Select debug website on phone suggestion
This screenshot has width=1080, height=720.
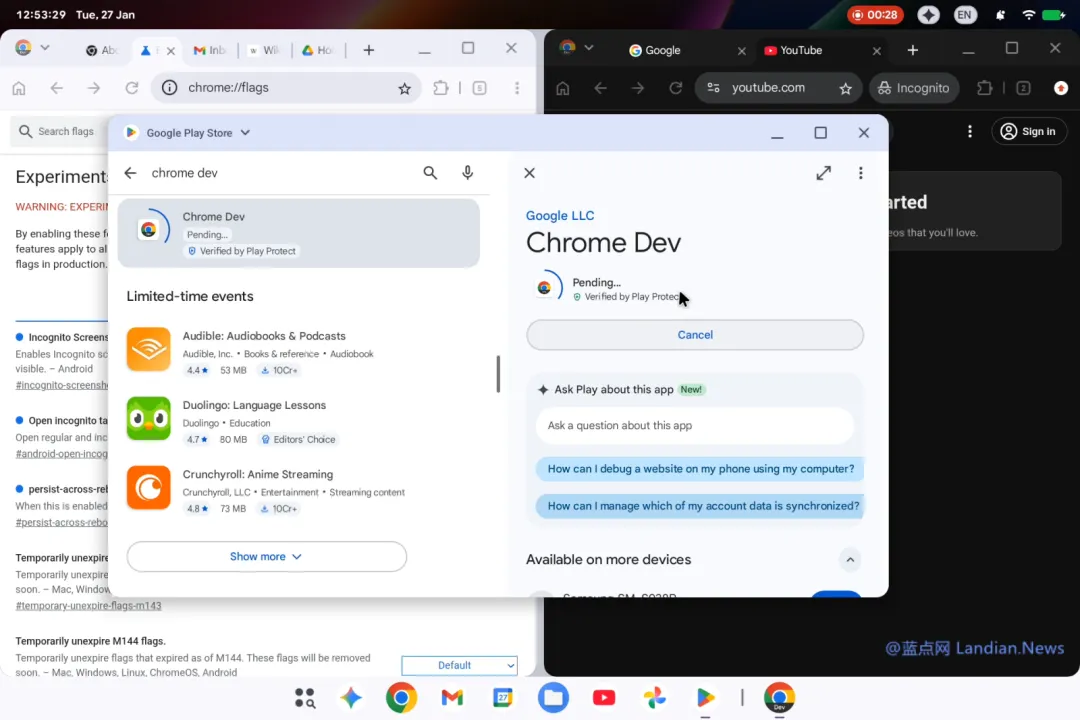(700, 469)
